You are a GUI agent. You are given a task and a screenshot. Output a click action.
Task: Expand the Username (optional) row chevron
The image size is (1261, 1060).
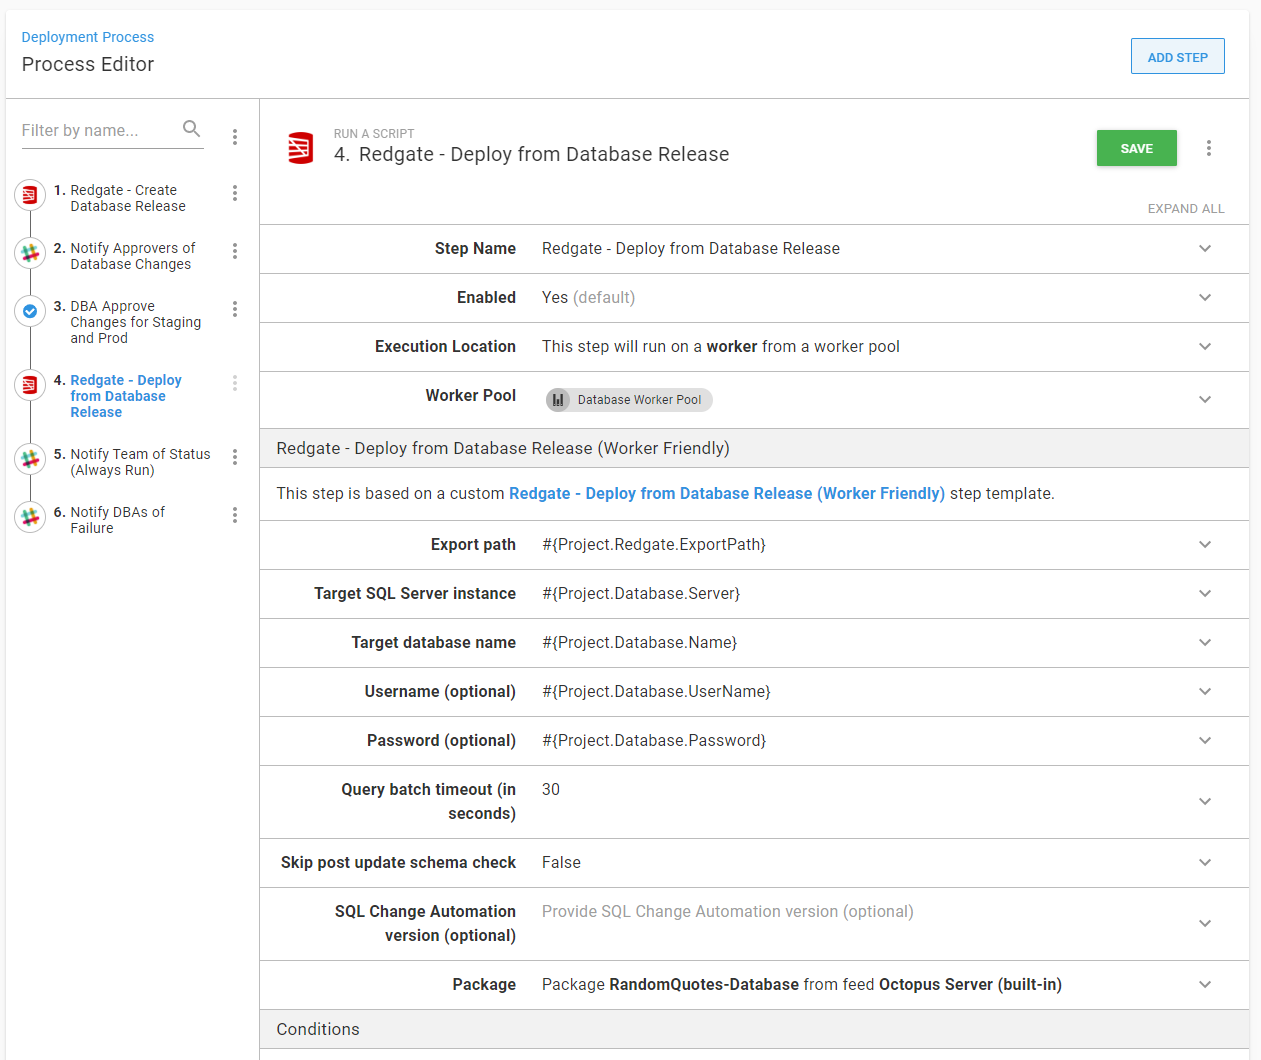pos(1205,692)
